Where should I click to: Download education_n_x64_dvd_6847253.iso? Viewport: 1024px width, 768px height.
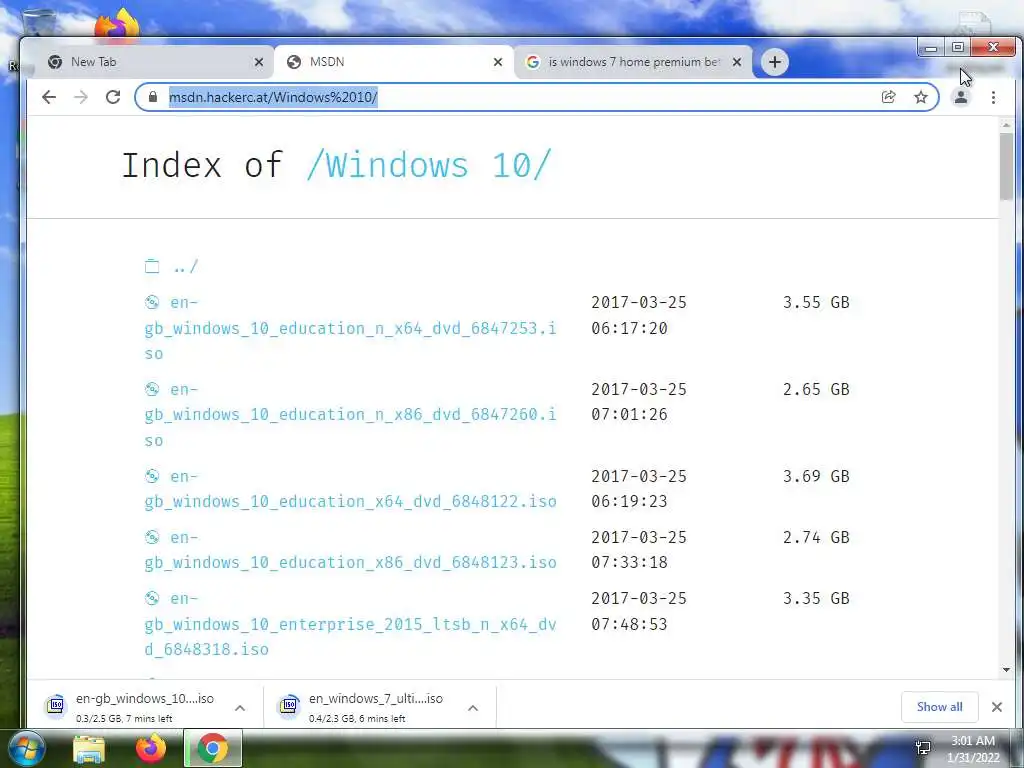click(x=350, y=328)
